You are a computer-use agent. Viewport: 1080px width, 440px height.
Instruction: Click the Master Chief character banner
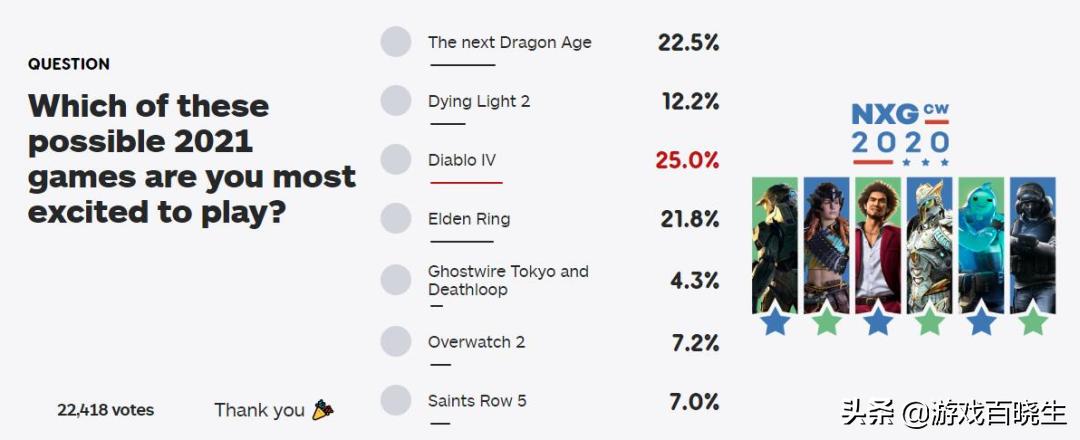pos(775,245)
